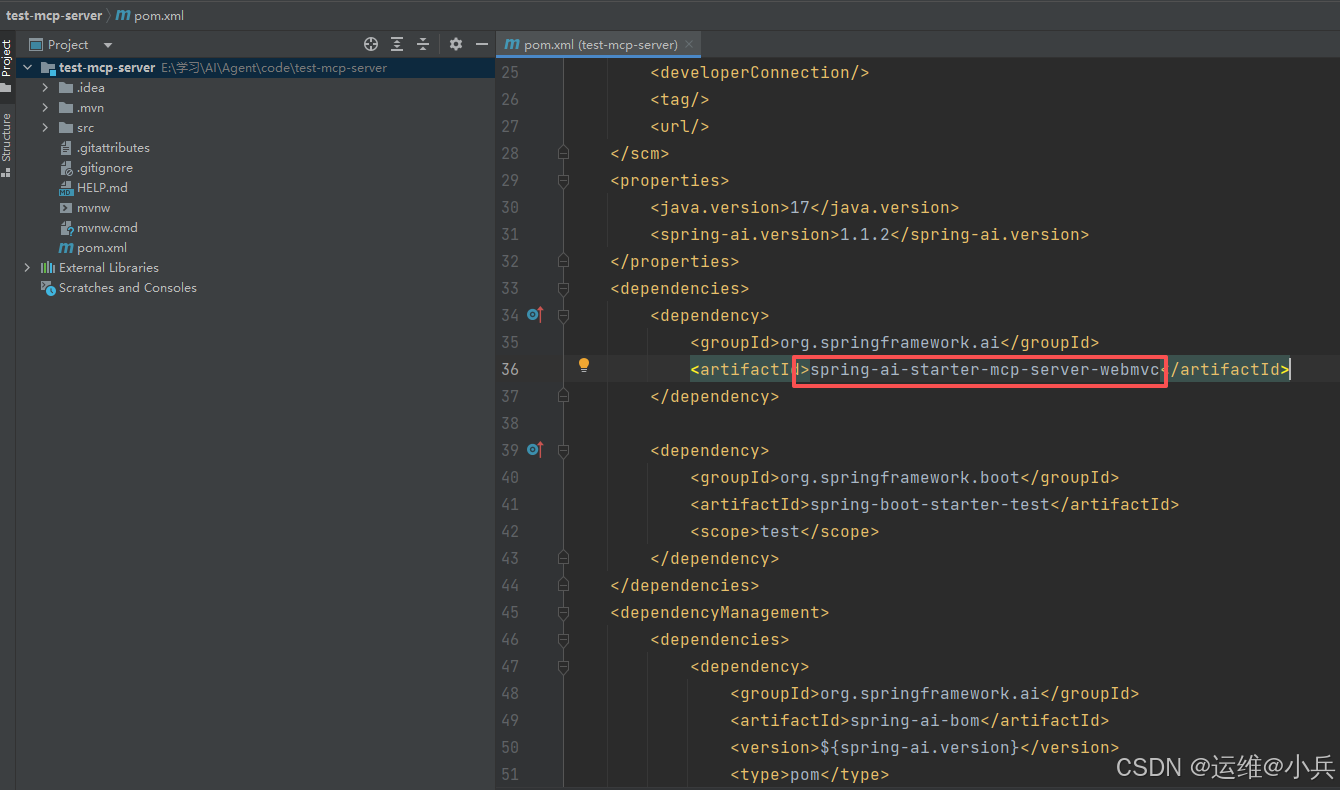Click the src folder icon
Image resolution: width=1340 pixels, height=790 pixels.
pyautogui.click(x=66, y=128)
